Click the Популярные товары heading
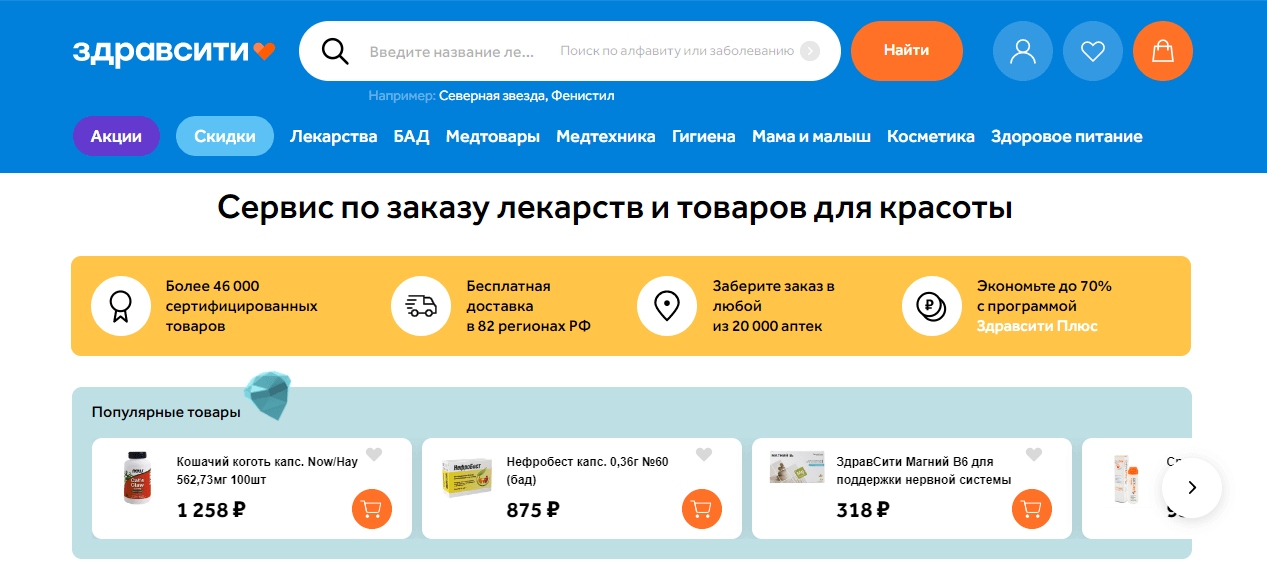This screenshot has height=565, width=1267. tap(166, 412)
